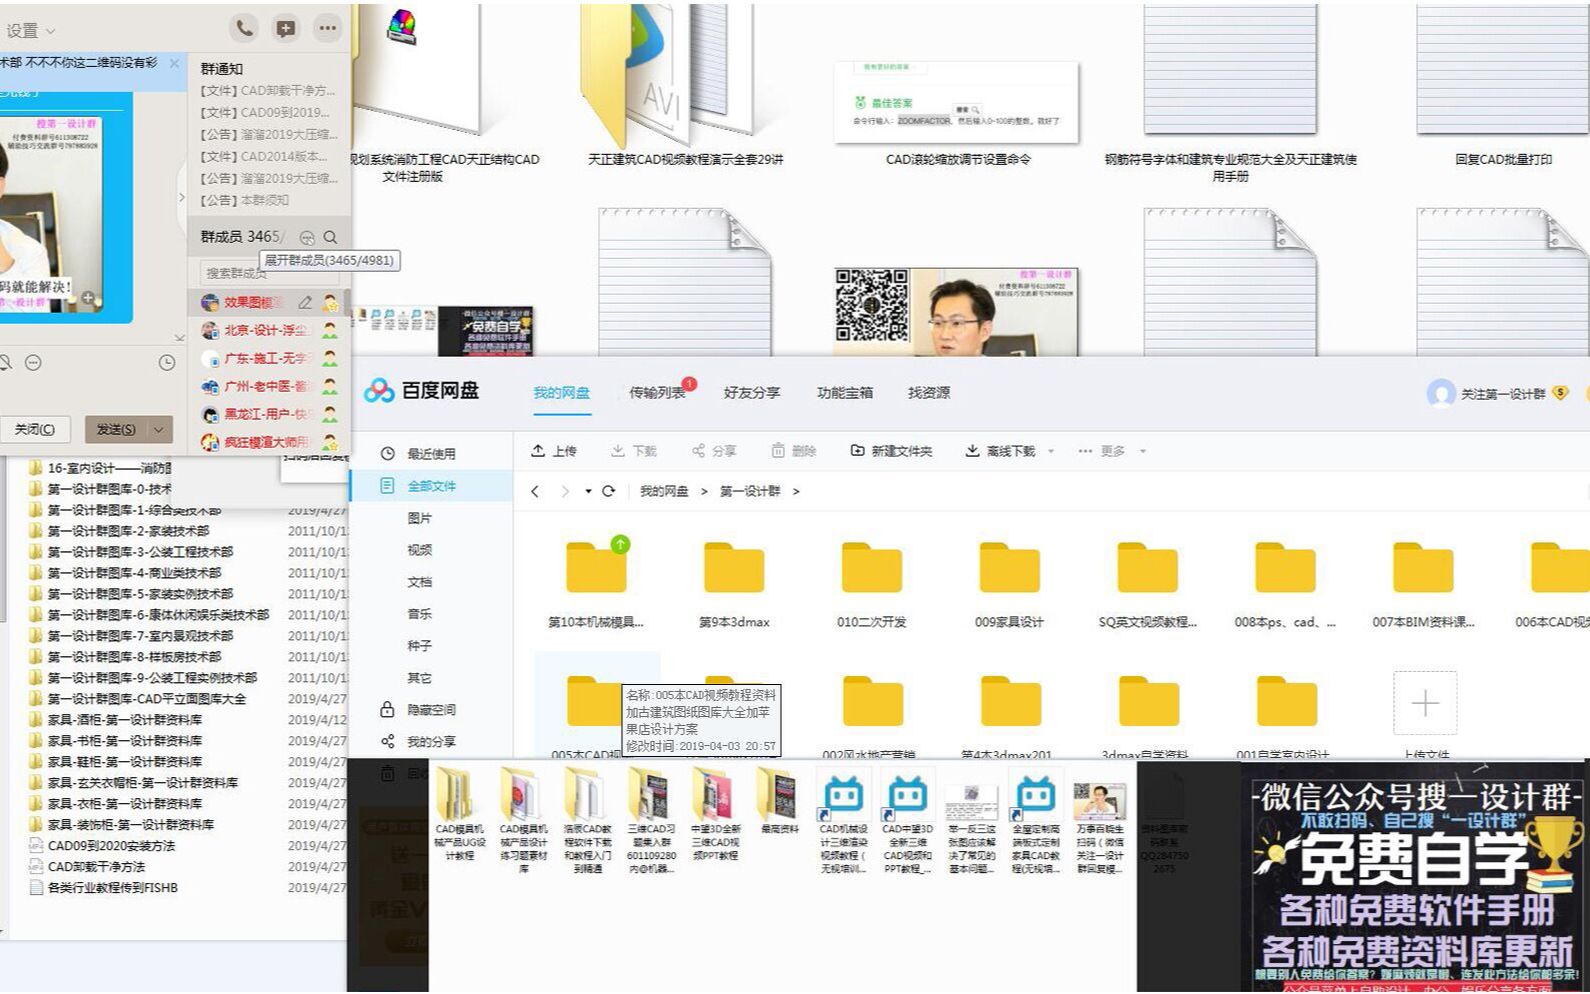Image resolution: width=1590 pixels, height=994 pixels.
Task: Select file CAD卸载干净方法 in list
Action: pyautogui.click(x=96, y=867)
